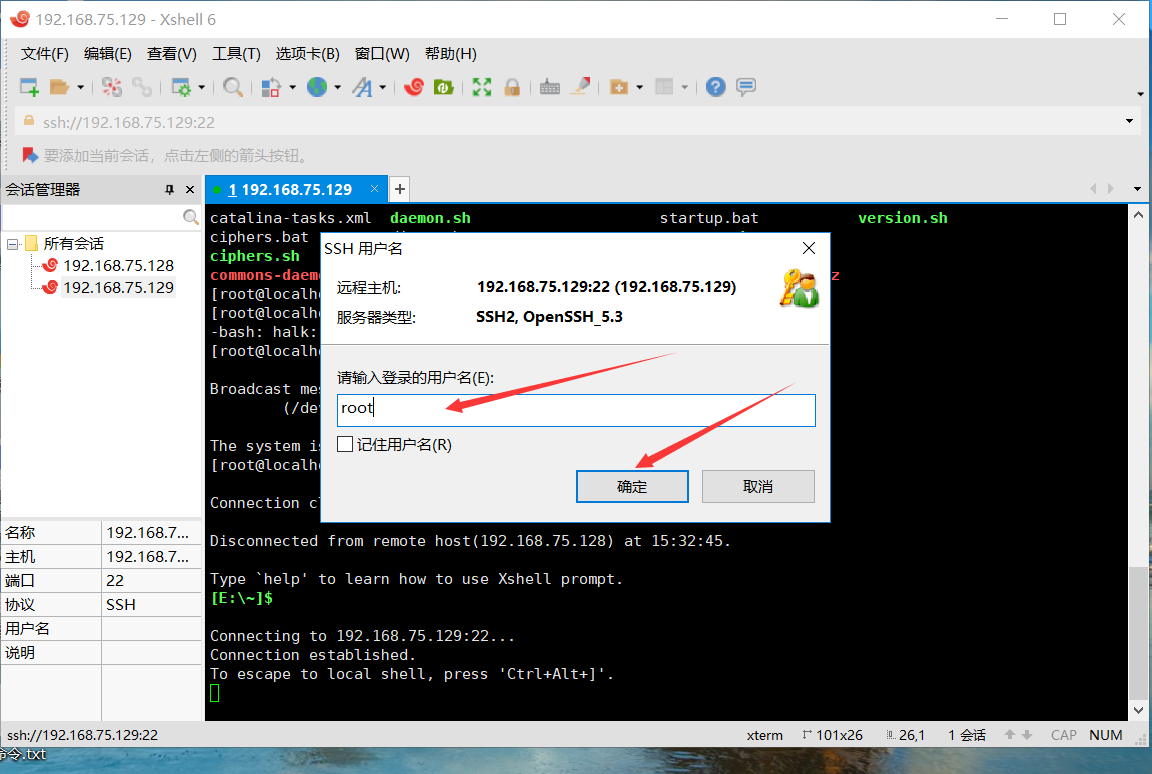Expand the folder-with-plus dropdown arrow

coord(640,87)
